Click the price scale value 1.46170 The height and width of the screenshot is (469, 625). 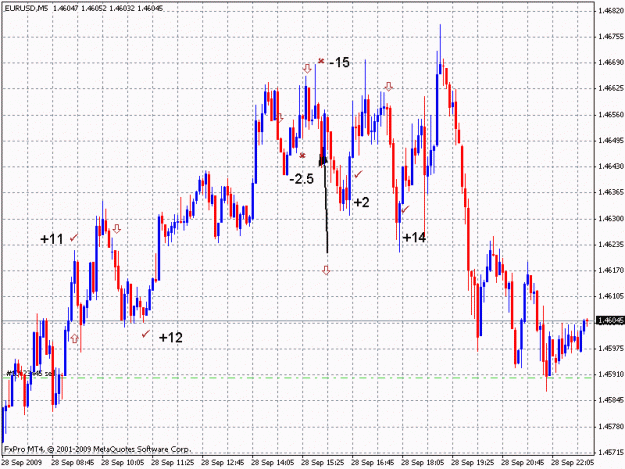pyautogui.click(x=610, y=271)
